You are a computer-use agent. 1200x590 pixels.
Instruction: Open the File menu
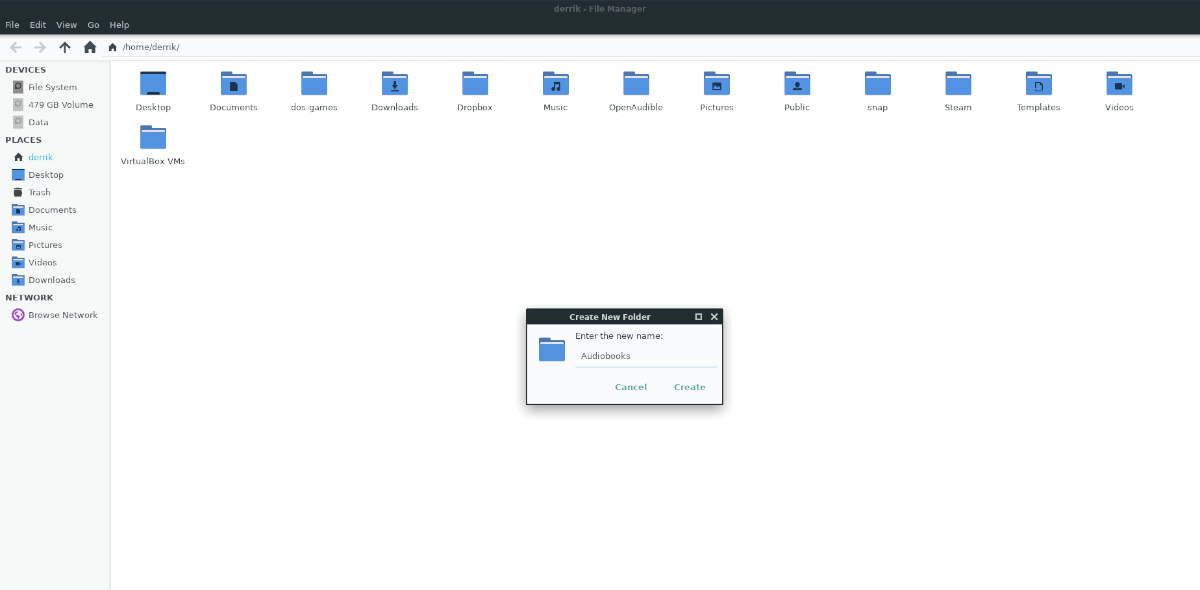[x=12, y=24]
